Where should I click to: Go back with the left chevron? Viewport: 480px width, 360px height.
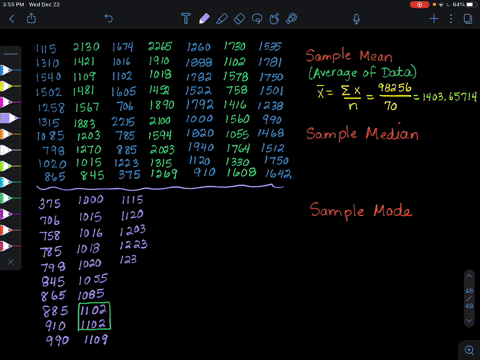tap(12, 19)
